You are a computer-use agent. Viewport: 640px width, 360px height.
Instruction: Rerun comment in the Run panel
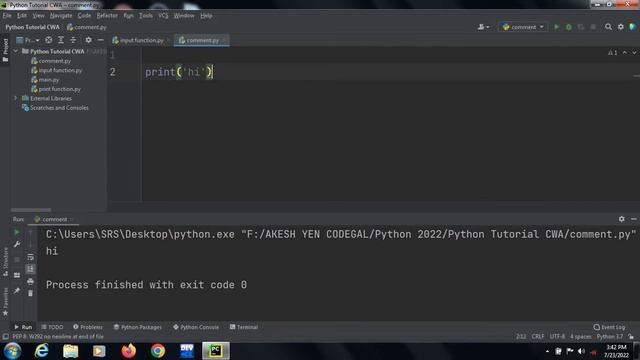pos(17,232)
